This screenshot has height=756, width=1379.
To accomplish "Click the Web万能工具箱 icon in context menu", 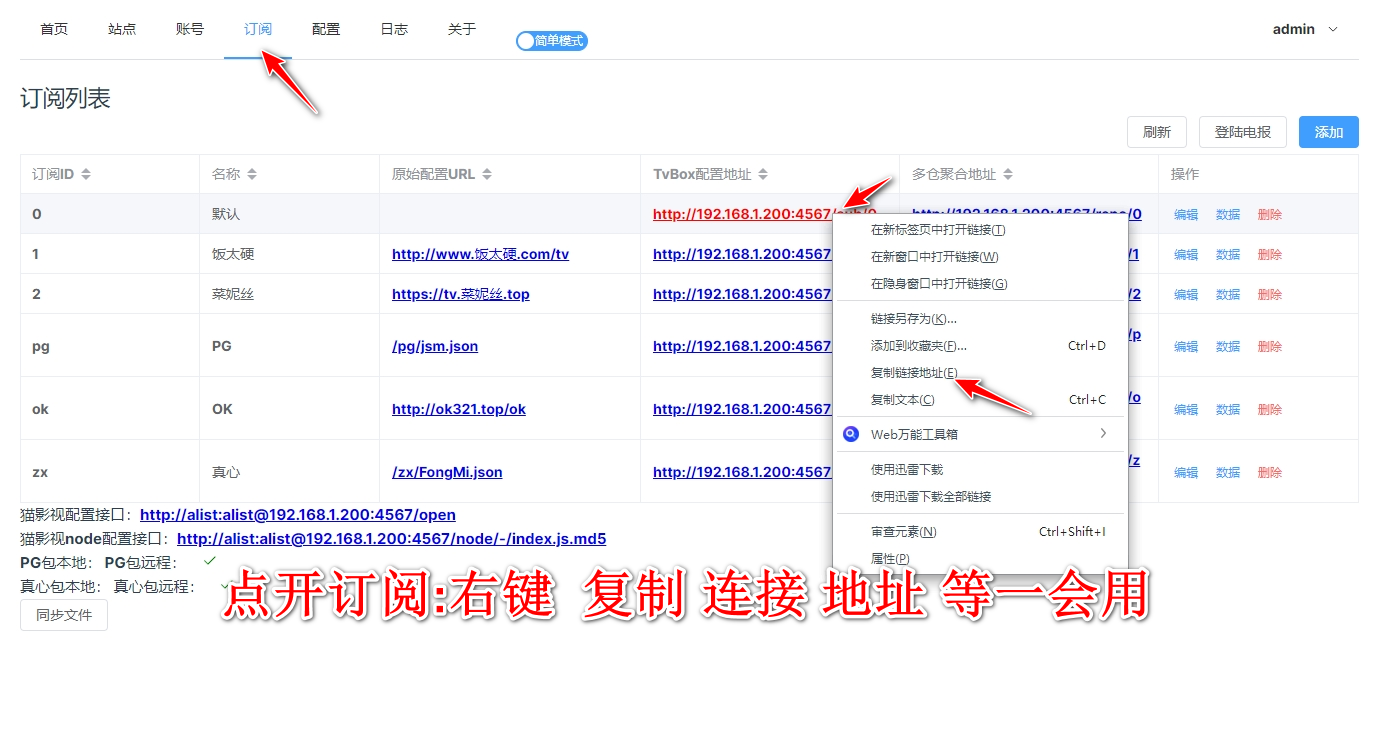I will point(851,434).
